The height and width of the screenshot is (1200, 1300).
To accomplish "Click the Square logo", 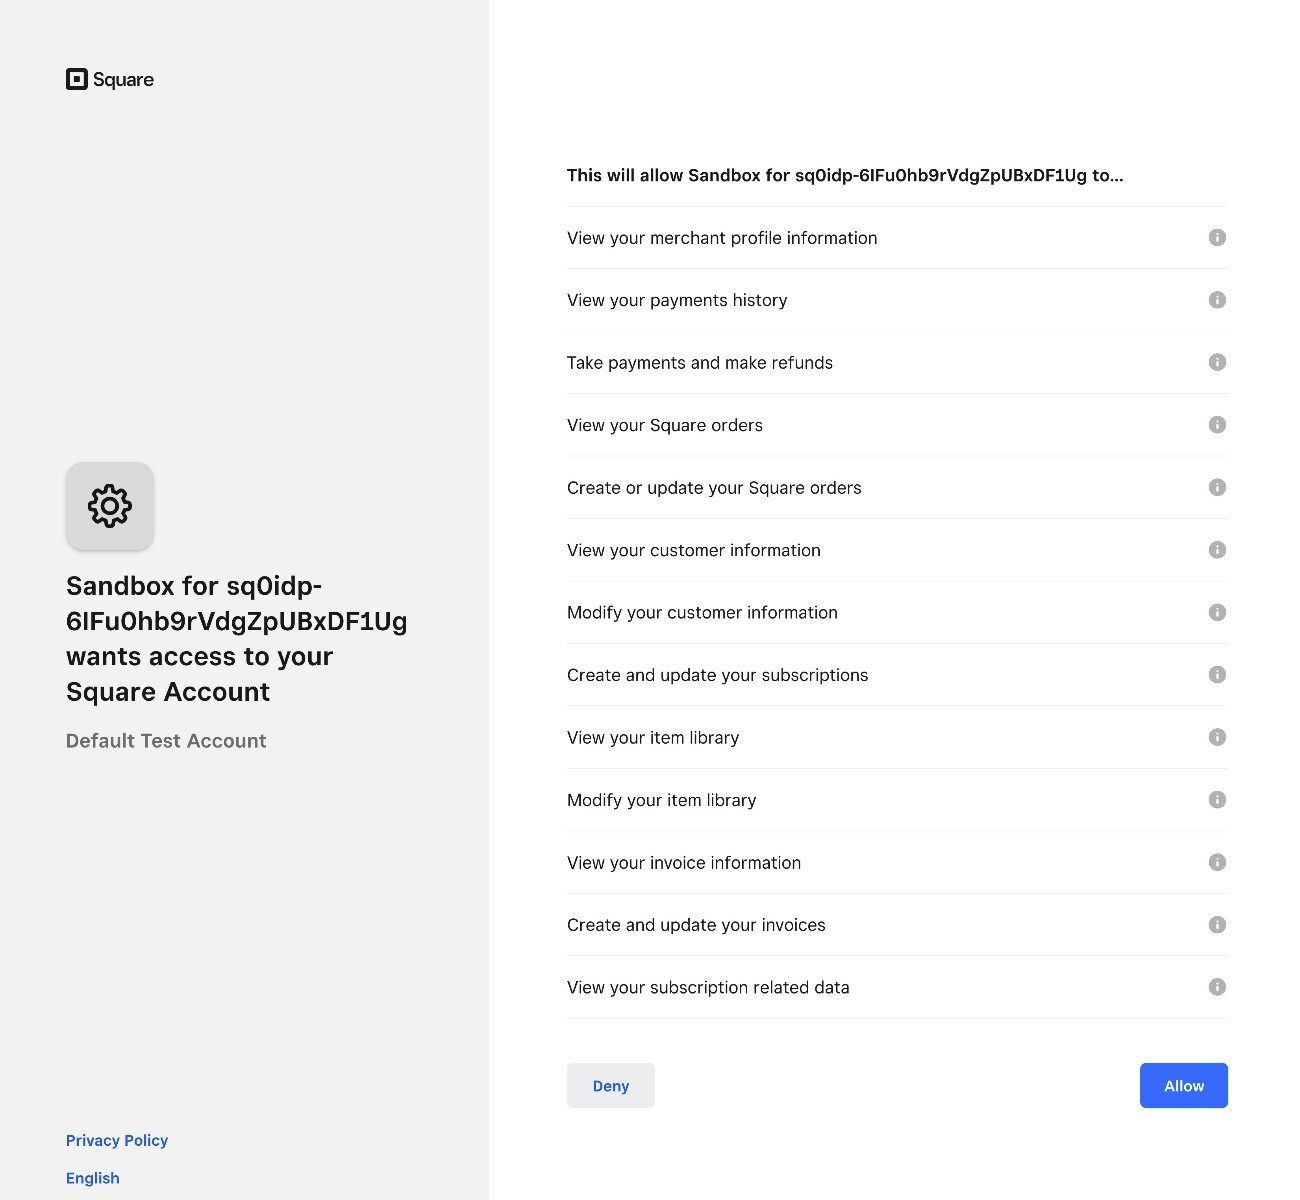I will [x=109, y=79].
